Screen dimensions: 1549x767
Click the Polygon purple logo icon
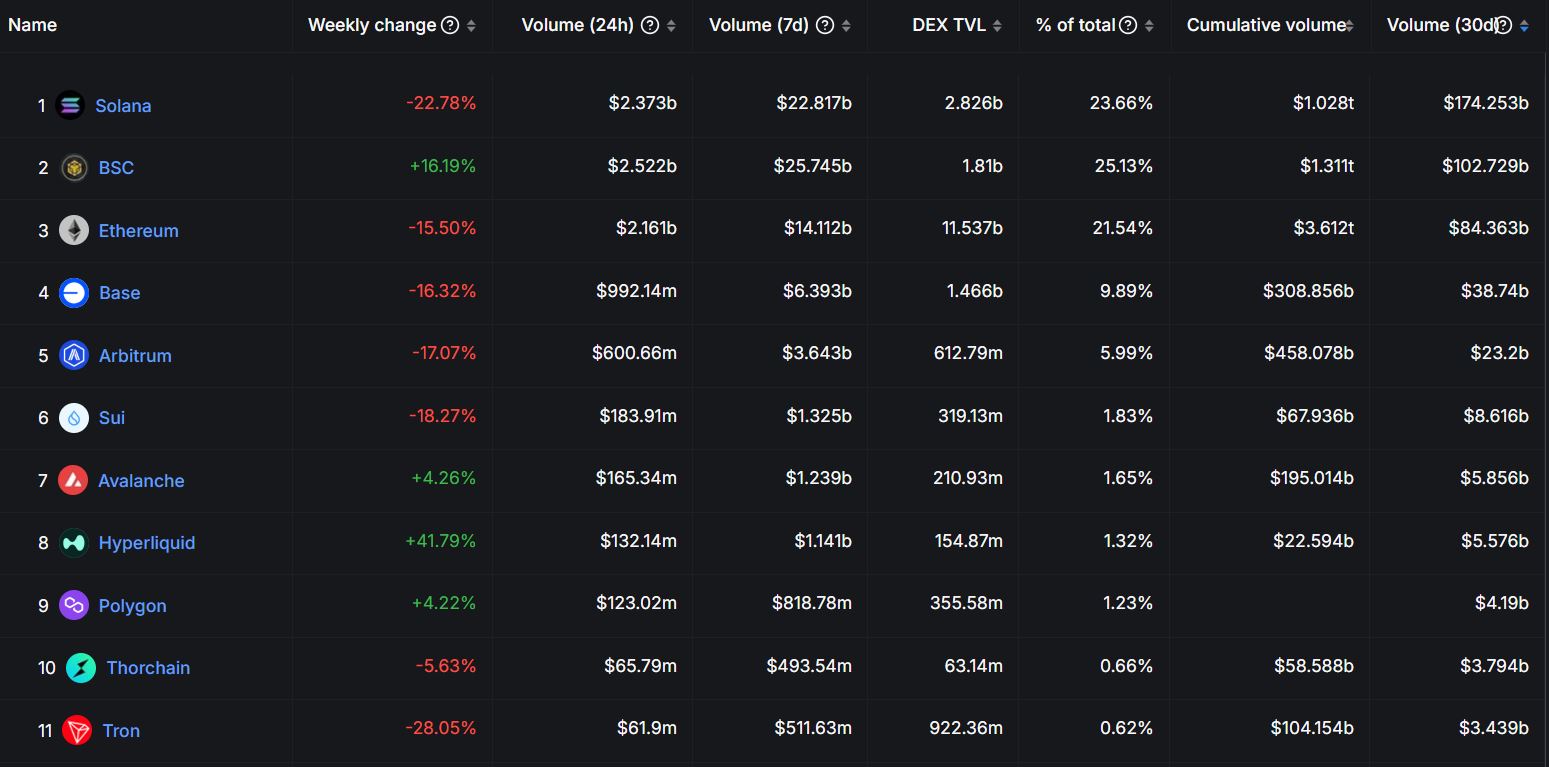click(74, 605)
